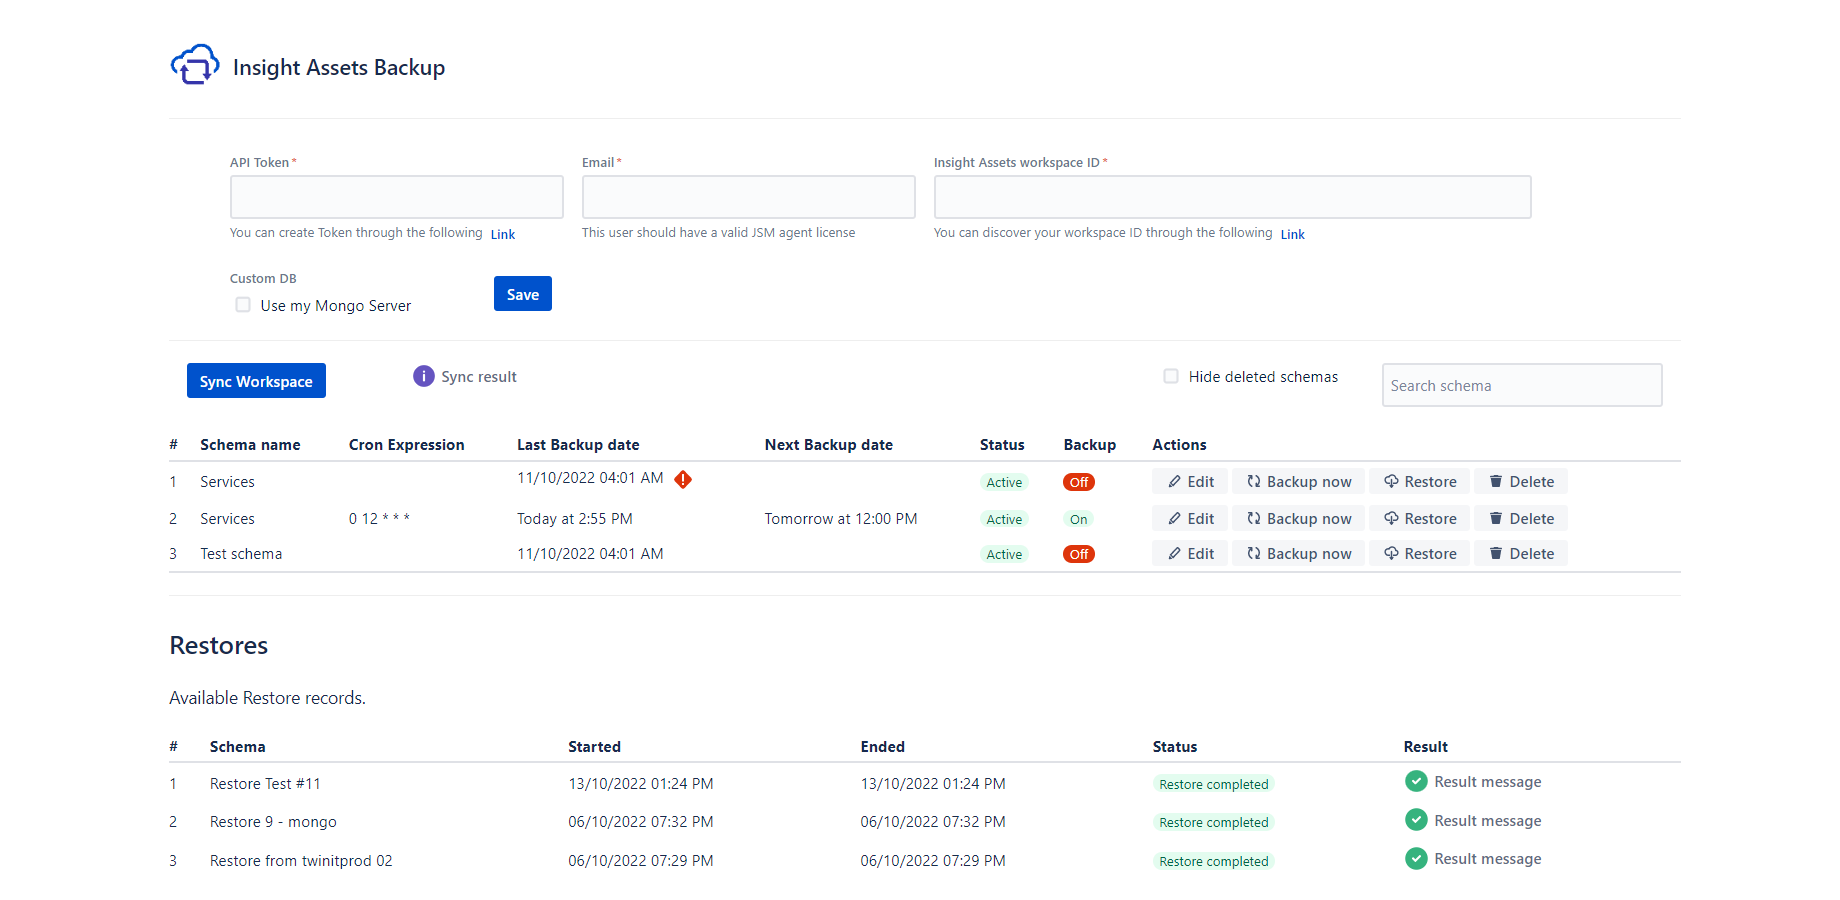Click the red warning icon next to 11/10/2022 04:01 AM

click(x=683, y=479)
